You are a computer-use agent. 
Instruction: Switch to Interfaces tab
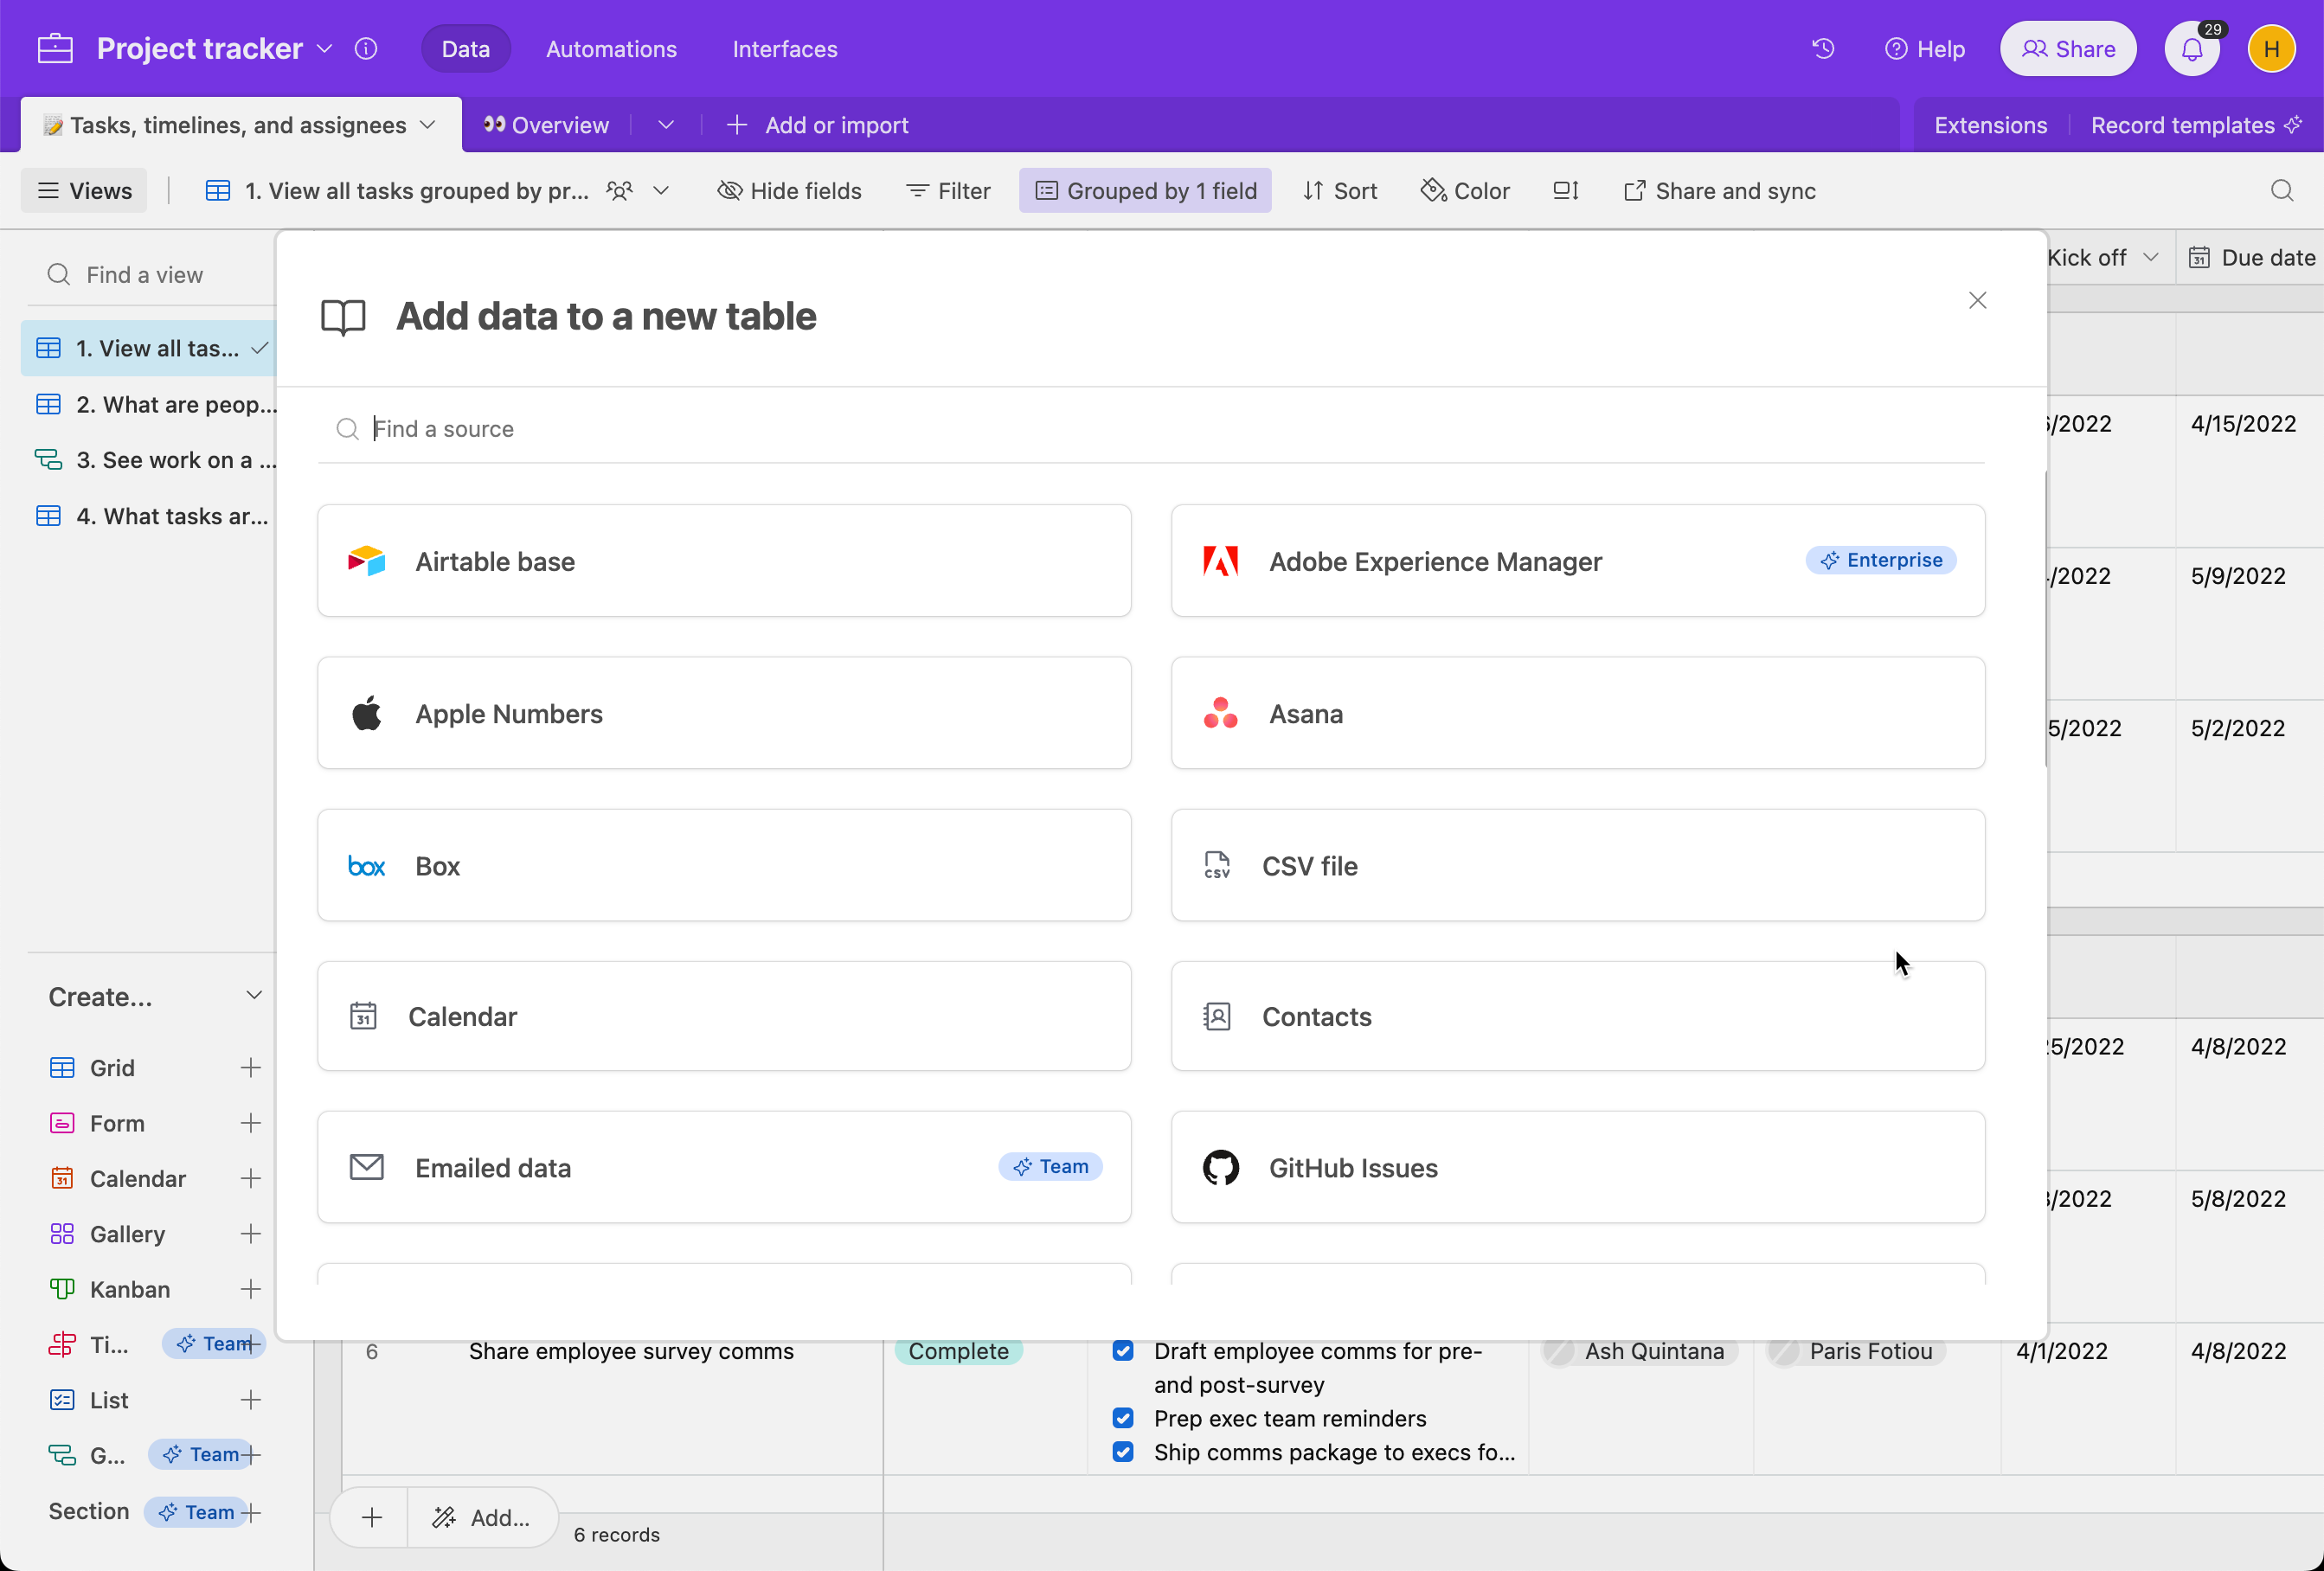coord(785,49)
